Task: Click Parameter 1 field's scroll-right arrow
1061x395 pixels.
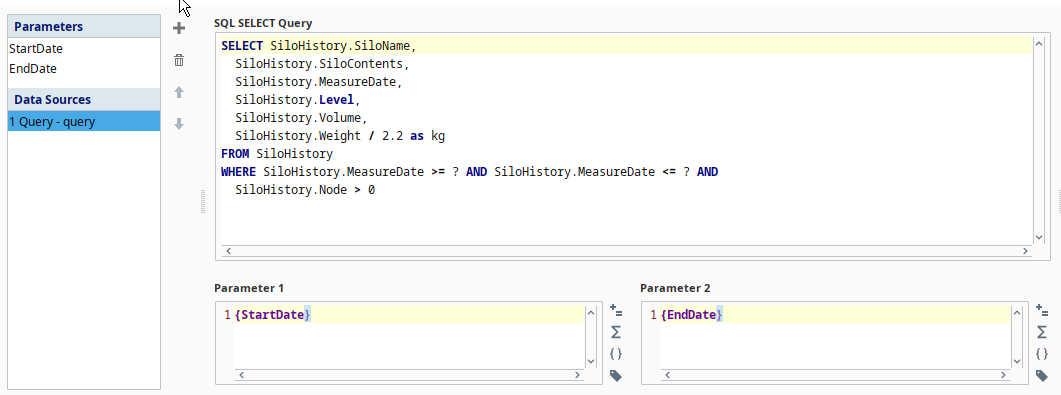Action: coord(577,375)
